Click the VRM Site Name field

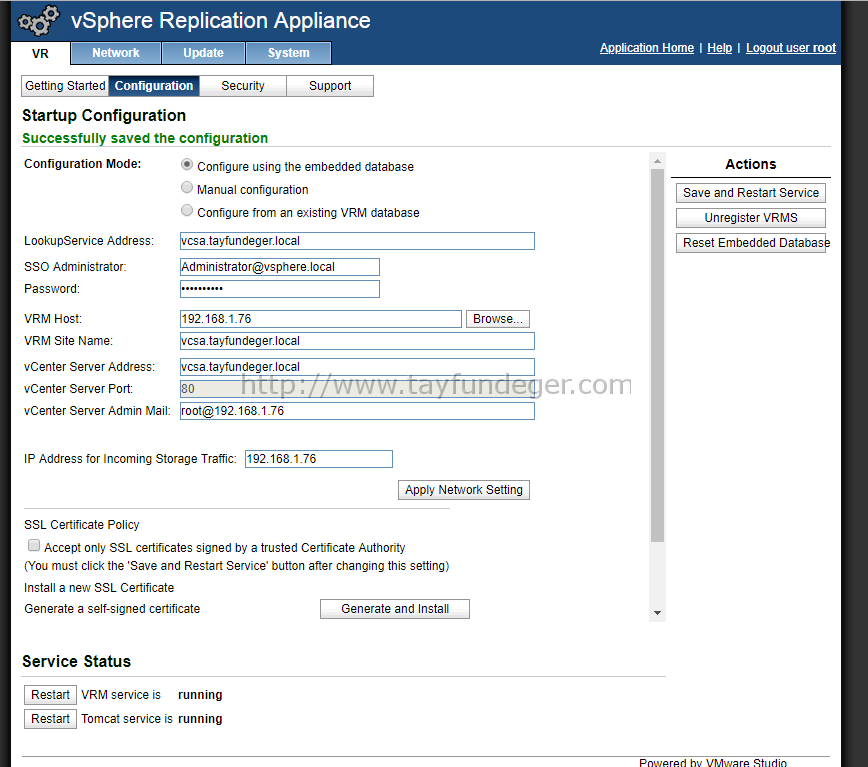point(357,341)
